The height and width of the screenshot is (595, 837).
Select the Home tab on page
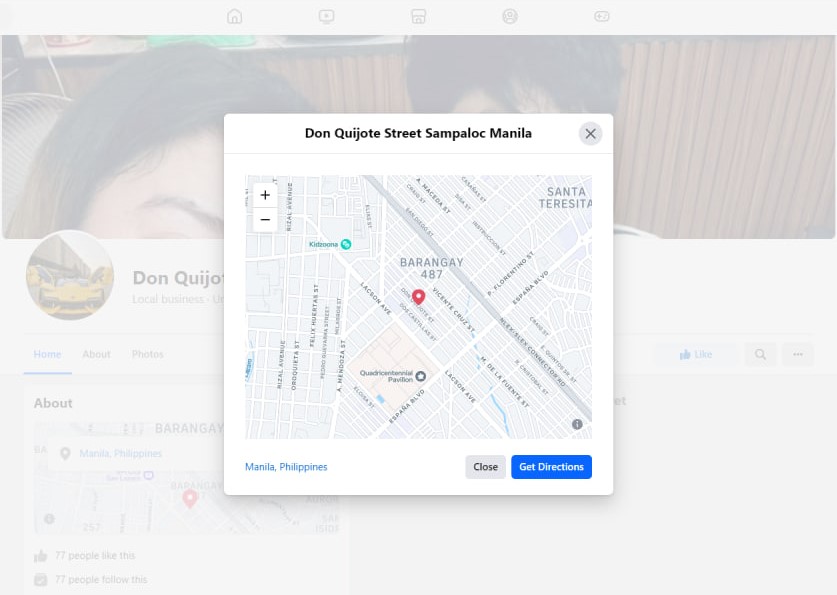(x=47, y=354)
